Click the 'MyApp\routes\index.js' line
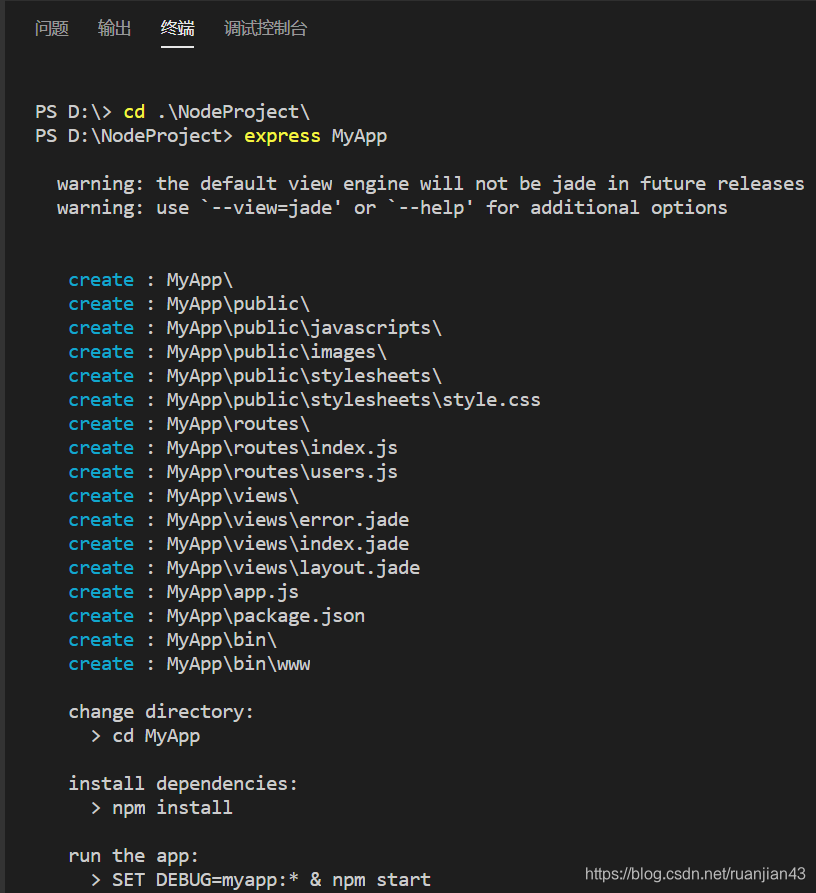The height and width of the screenshot is (893, 816). click(x=233, y=448)
